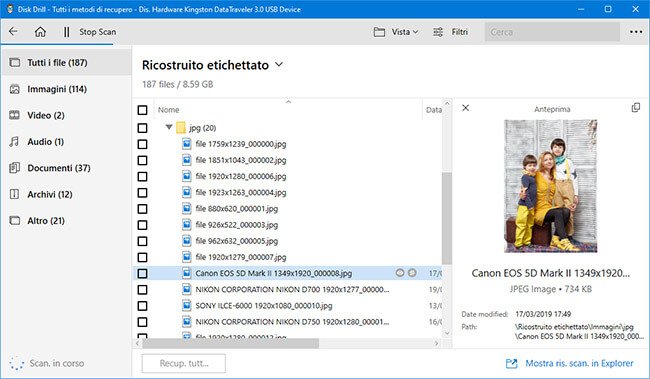Close the Anteprima preview panel
The image size is (650, 379).
click(x=466, y=108)
